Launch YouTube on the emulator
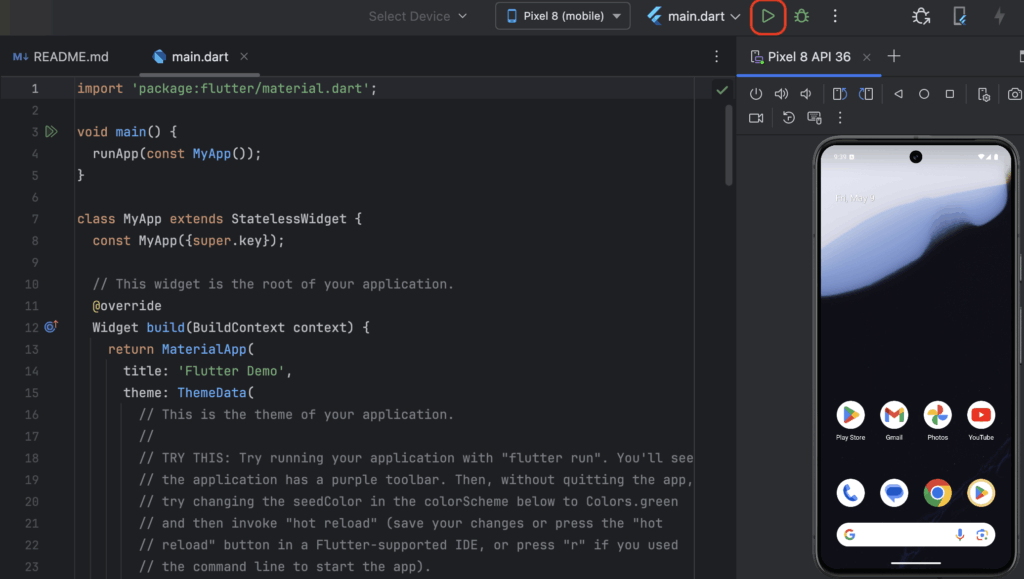The width and height of the screenshot is (1024, 579). click(981, 415)
